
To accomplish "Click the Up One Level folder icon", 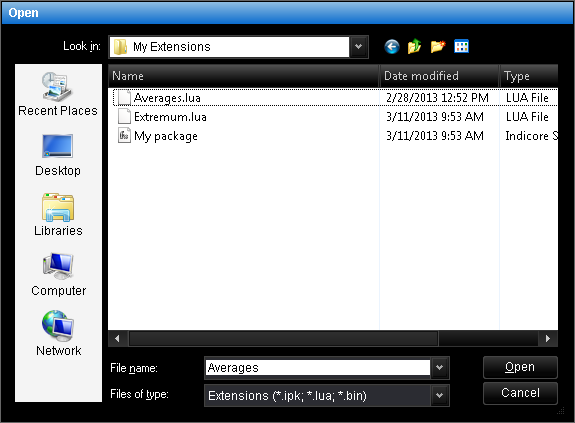I will (414, 47).
